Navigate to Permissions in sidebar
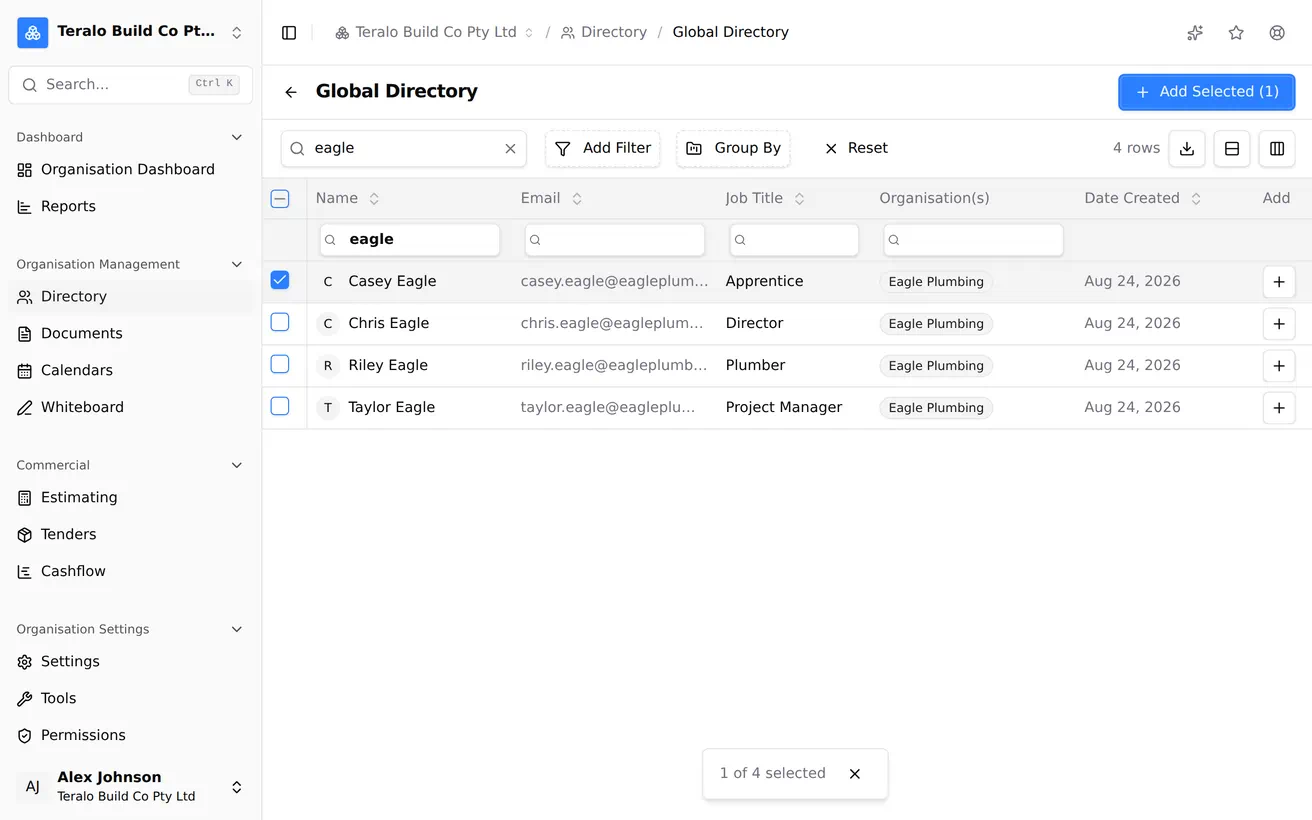The width and height of the screenshot is (1312, 820). [x=131, y=736]
